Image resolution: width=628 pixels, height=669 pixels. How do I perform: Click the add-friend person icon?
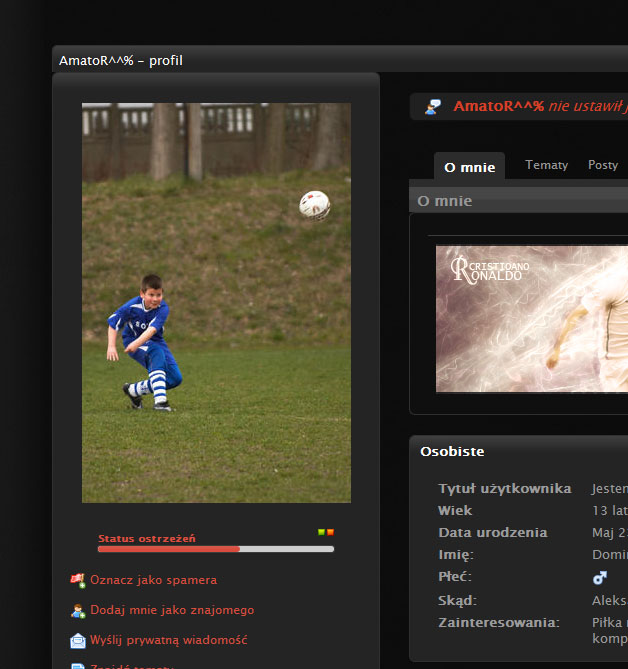(x=77, y=610)
